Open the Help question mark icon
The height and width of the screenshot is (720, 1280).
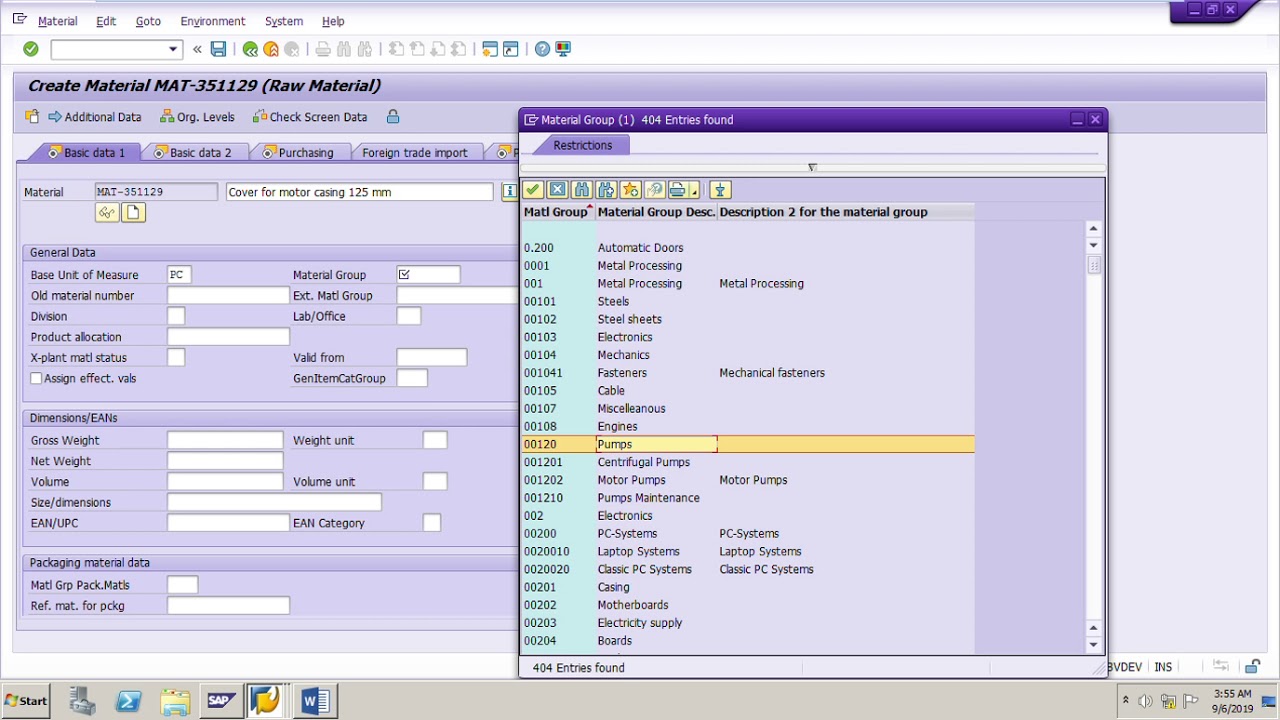(542, 49)
